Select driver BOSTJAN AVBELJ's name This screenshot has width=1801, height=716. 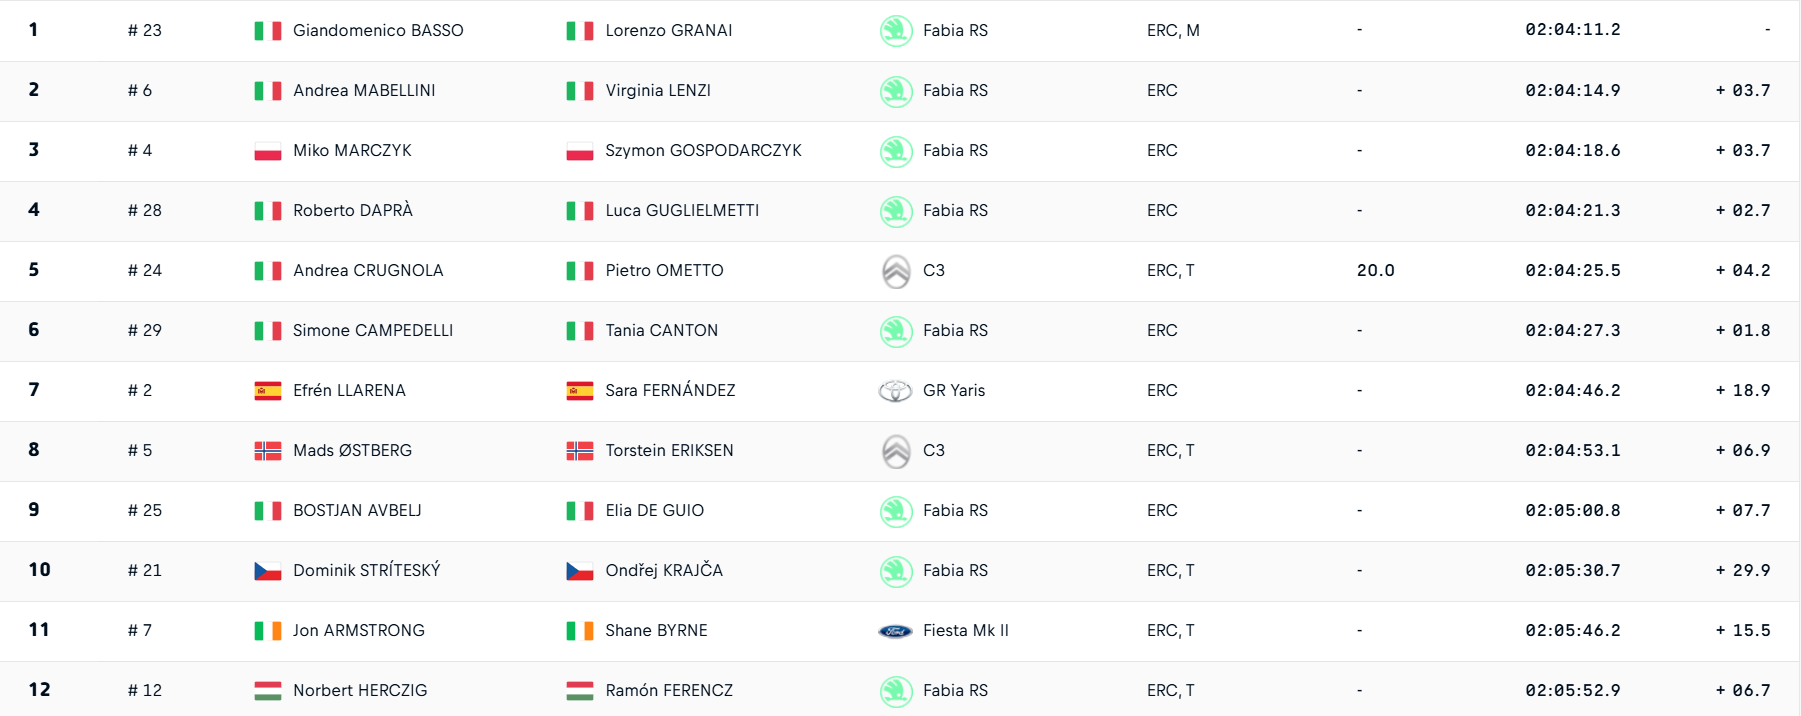pos(357,510)
